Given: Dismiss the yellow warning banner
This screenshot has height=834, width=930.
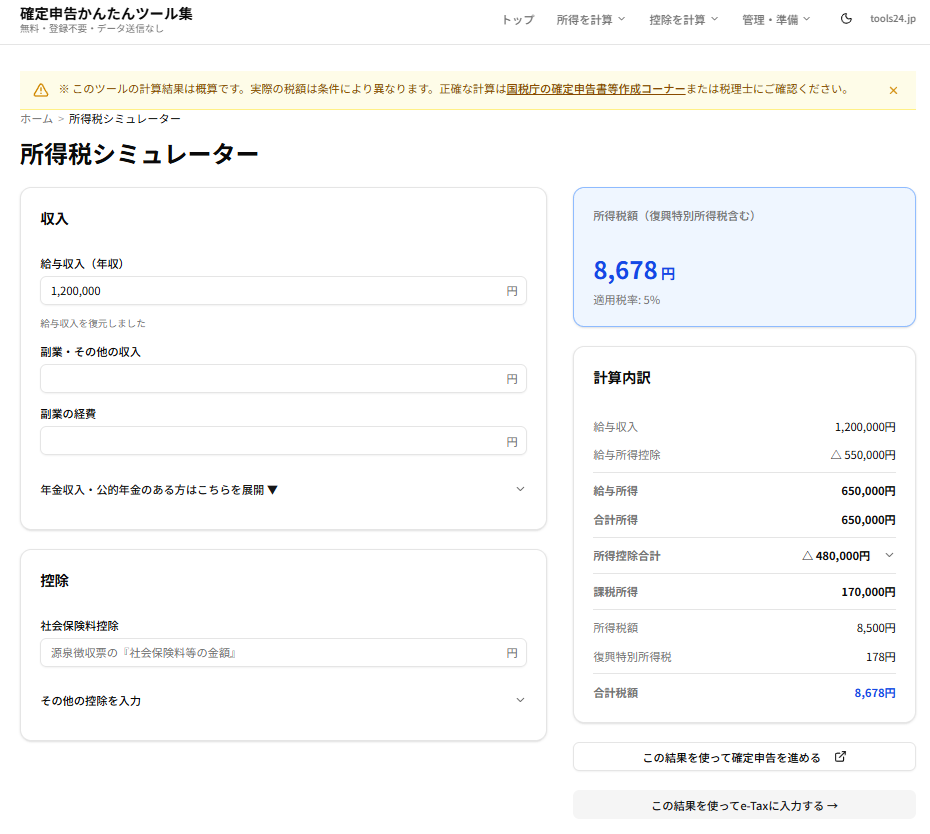Looking at the screenshot, I should coord(893,90).
